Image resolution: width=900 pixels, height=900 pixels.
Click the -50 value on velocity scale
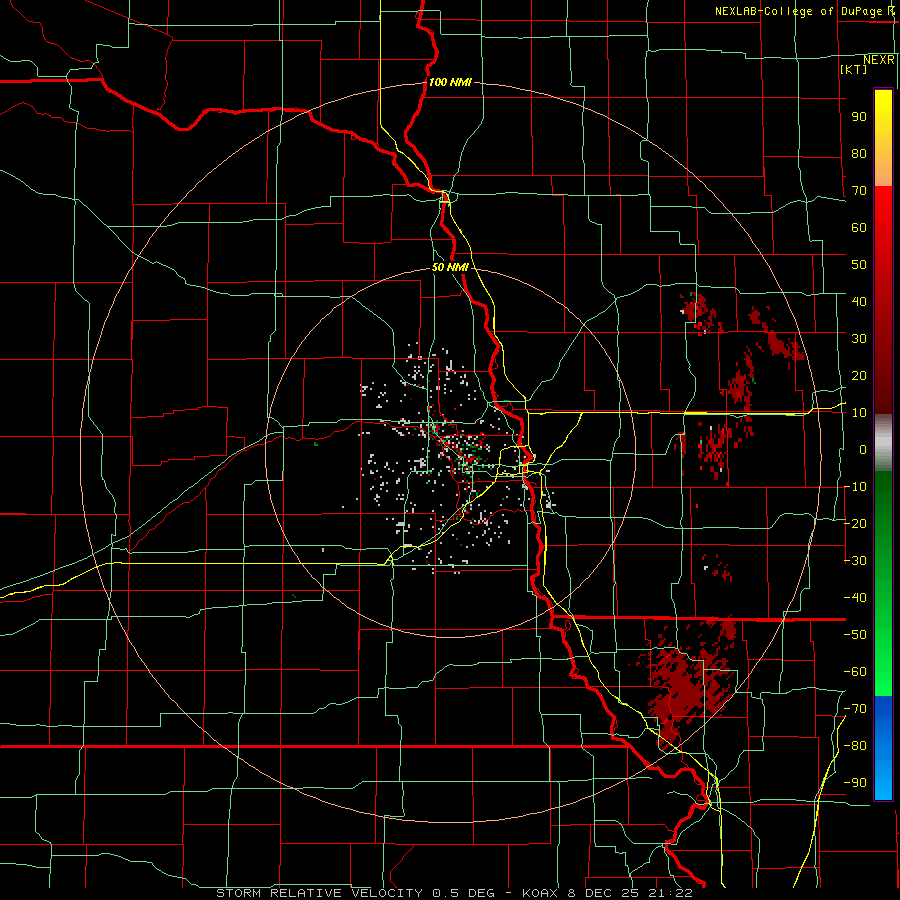(x=855, y=635)
